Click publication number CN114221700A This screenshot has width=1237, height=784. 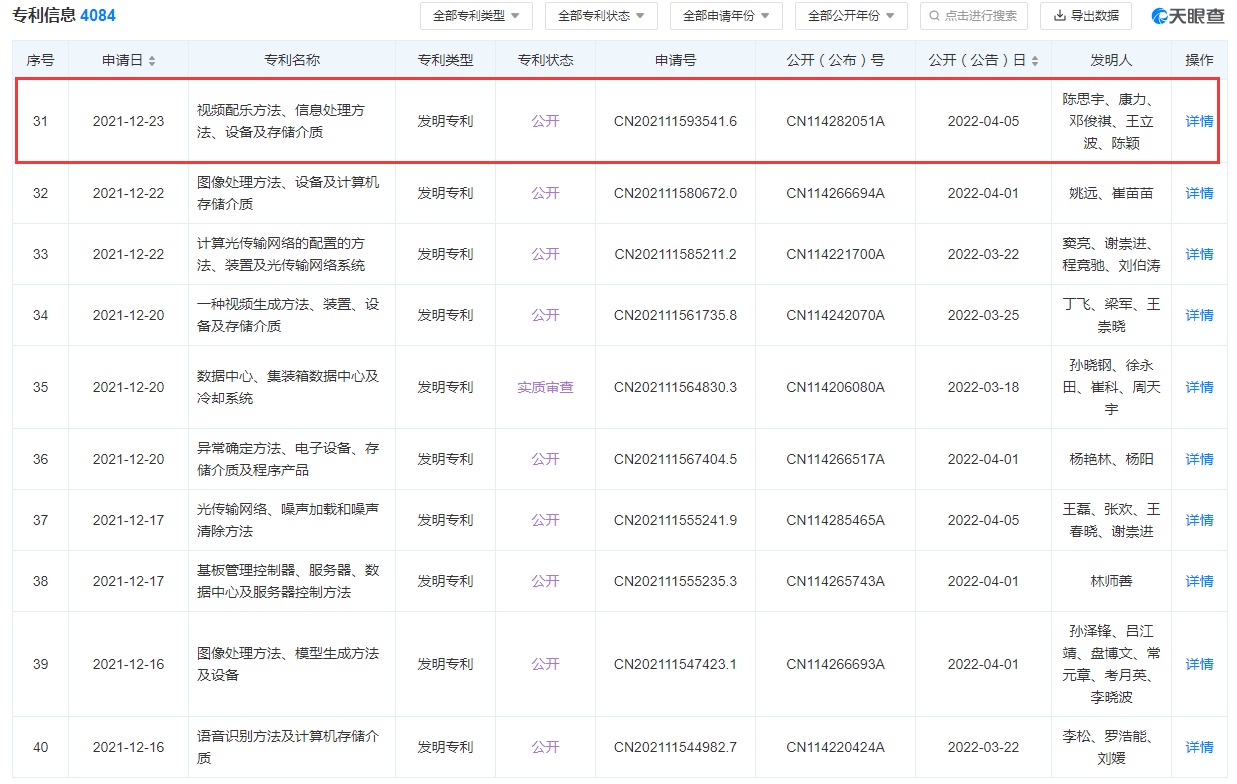[x=835, y=254]
